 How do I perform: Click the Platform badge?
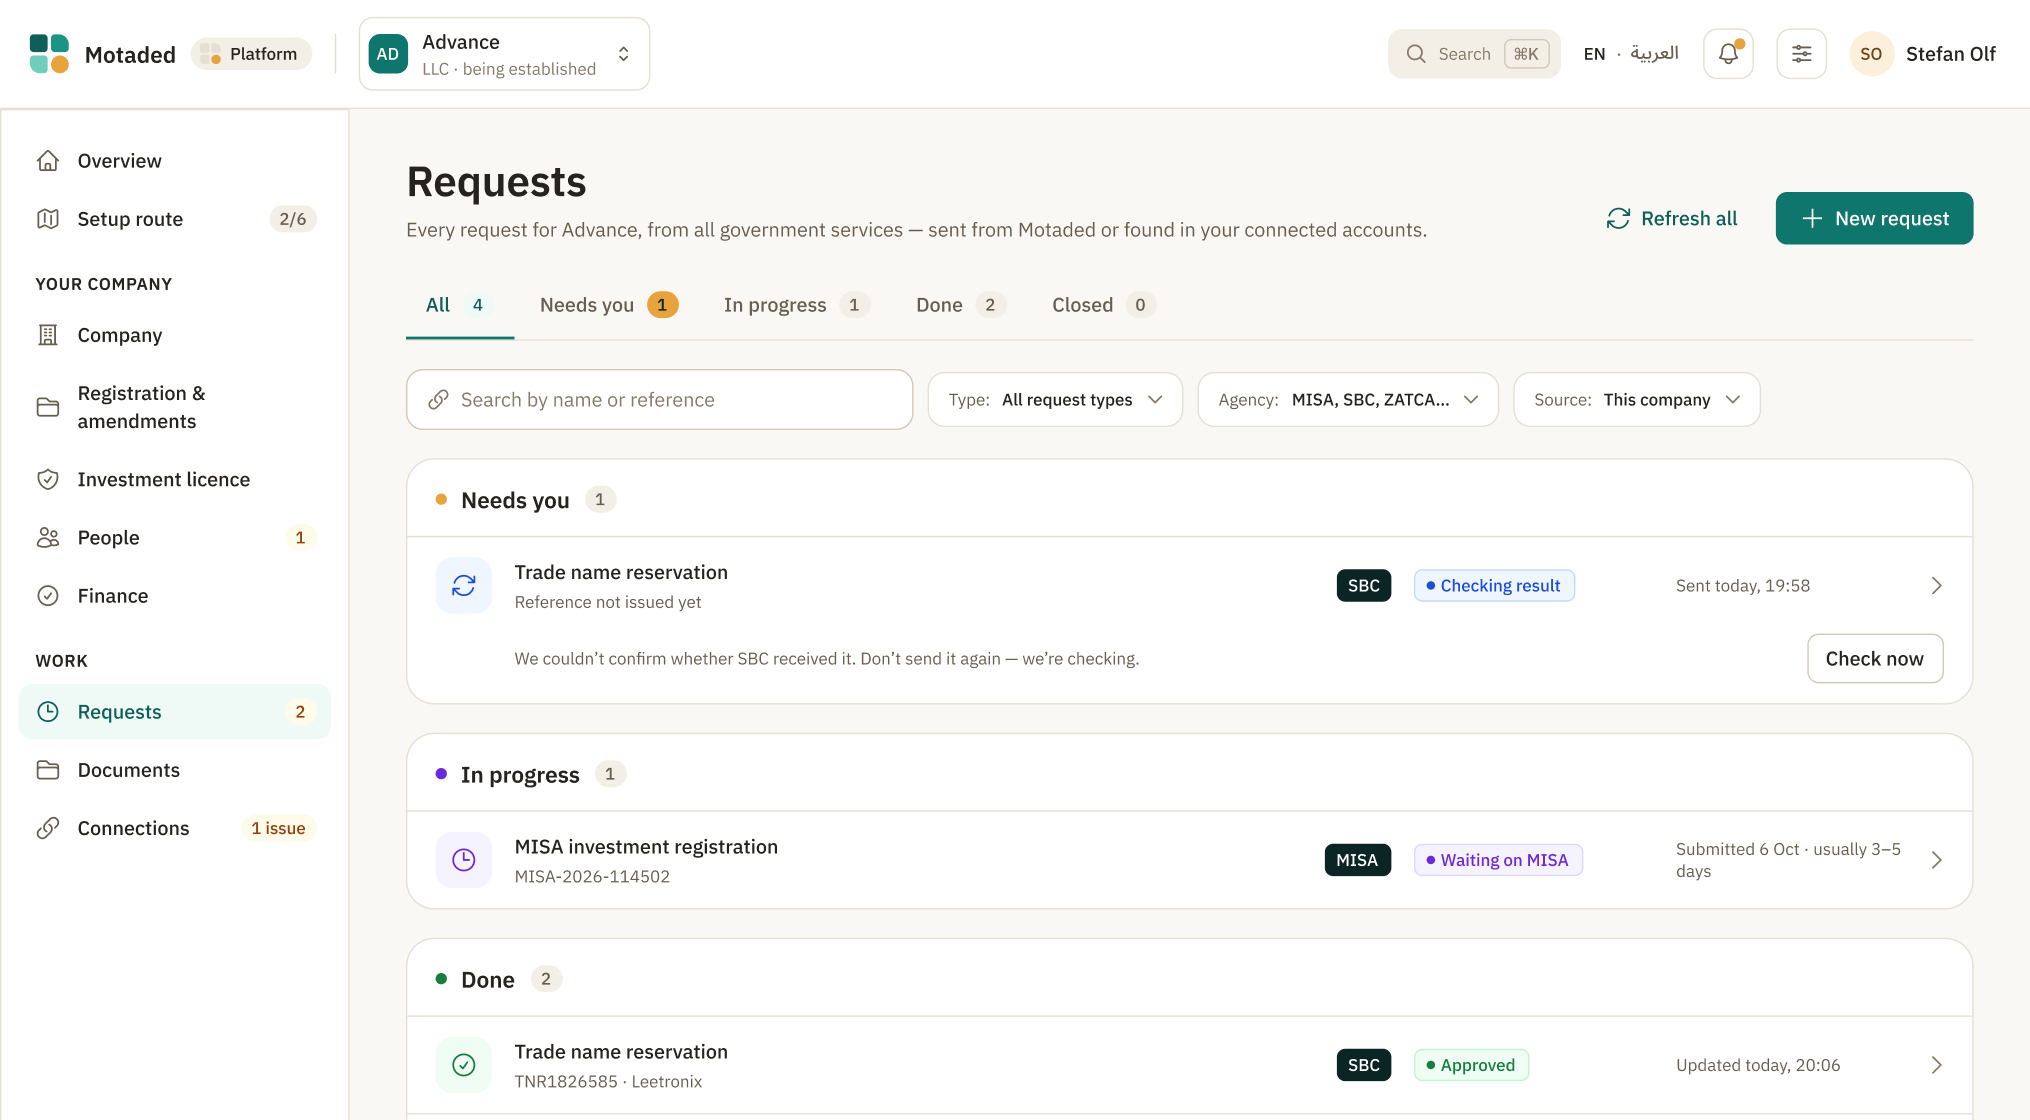[x=251, y=54]
